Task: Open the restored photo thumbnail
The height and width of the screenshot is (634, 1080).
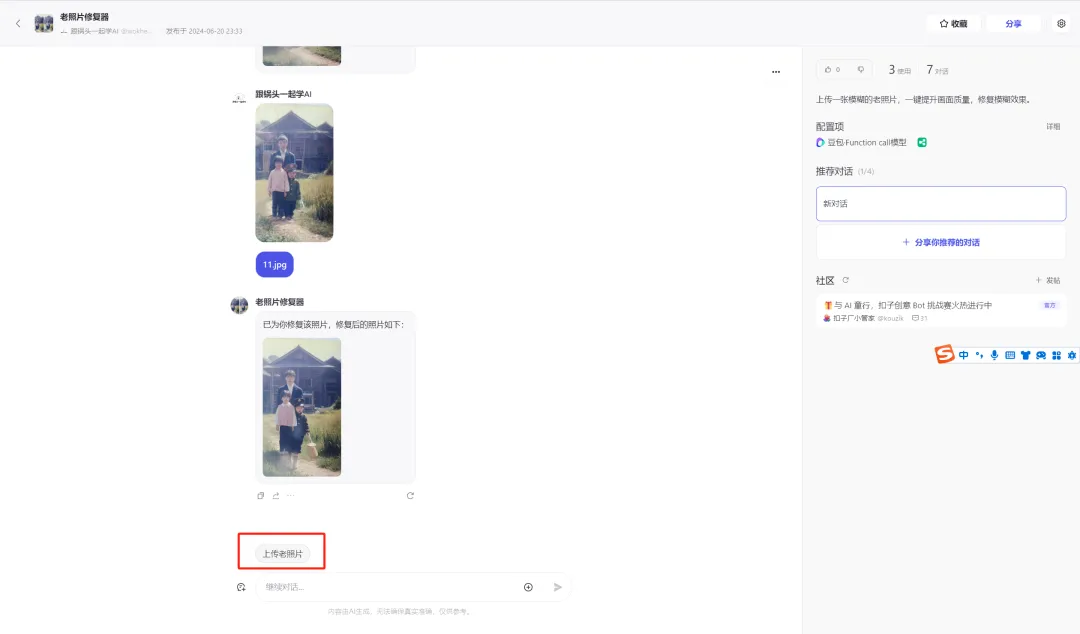Action: (302, 407)
